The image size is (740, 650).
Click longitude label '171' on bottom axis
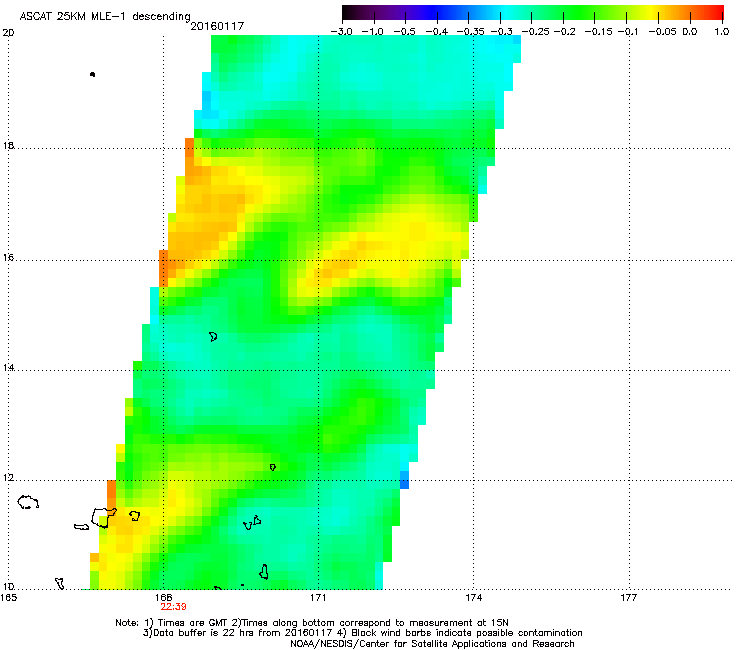318,598
